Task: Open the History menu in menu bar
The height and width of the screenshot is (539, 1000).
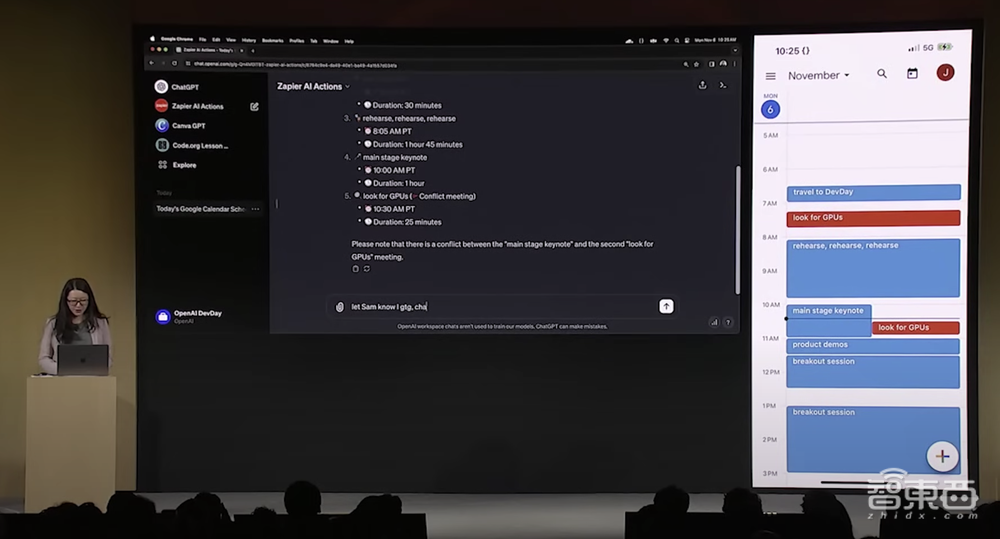Action: [248, 41]
